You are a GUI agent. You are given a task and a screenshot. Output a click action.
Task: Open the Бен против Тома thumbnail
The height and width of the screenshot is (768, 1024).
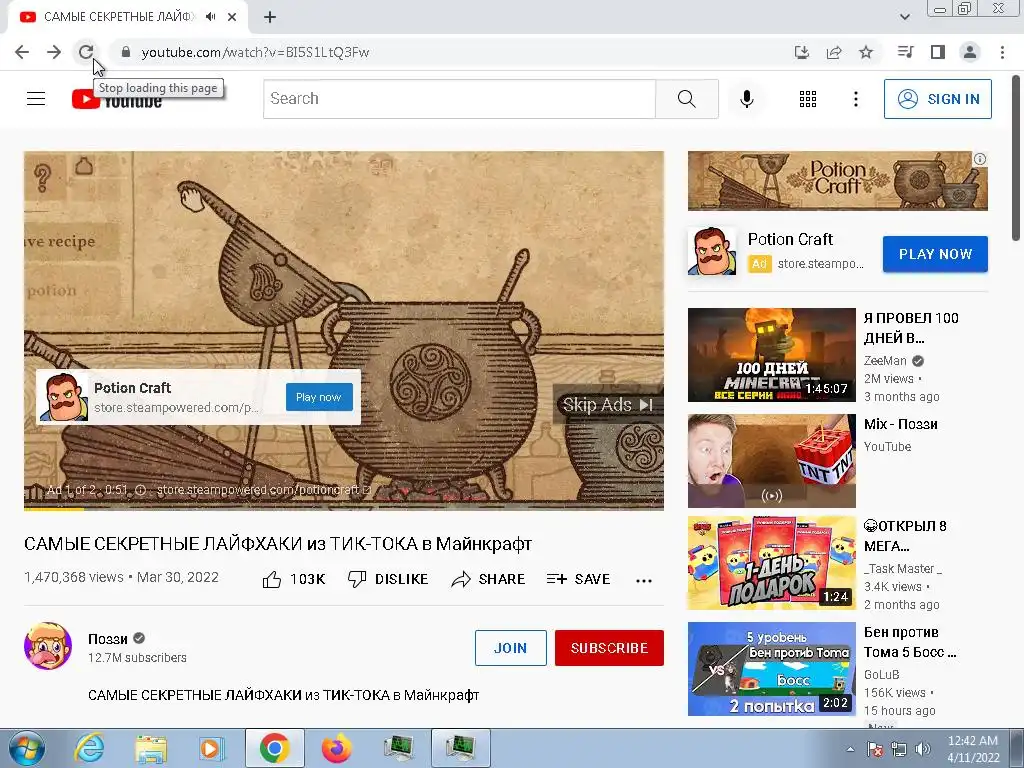tap(771, 669)
